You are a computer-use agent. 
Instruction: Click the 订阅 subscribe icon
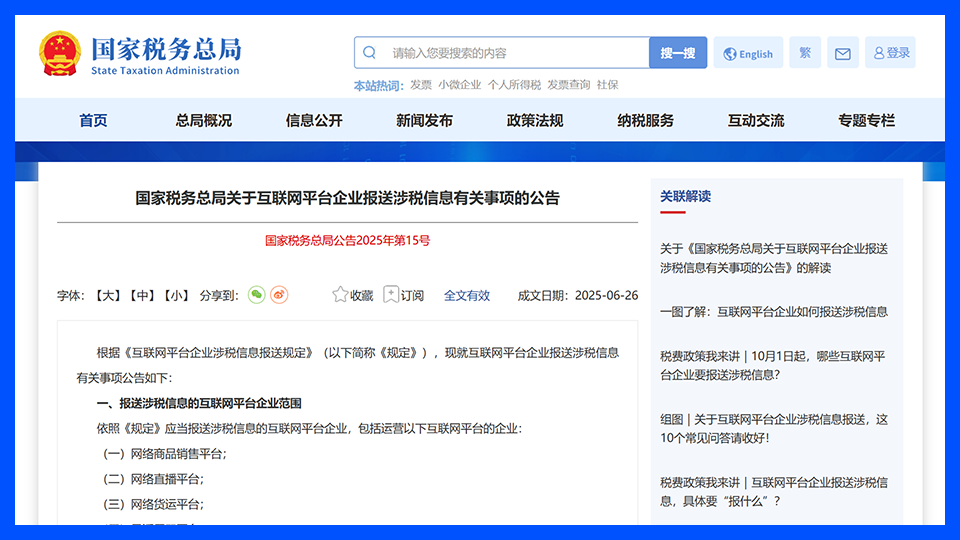pos(391,295)
